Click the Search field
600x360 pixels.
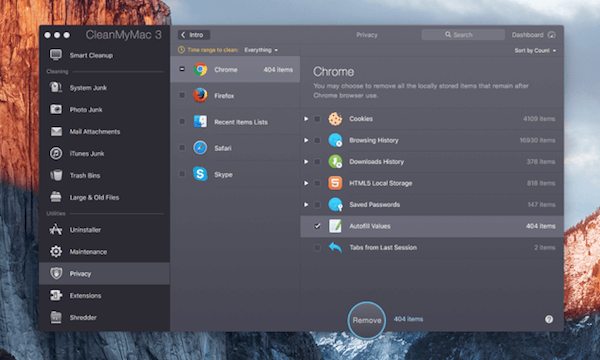pyautogui.click(x=463, y=35)
